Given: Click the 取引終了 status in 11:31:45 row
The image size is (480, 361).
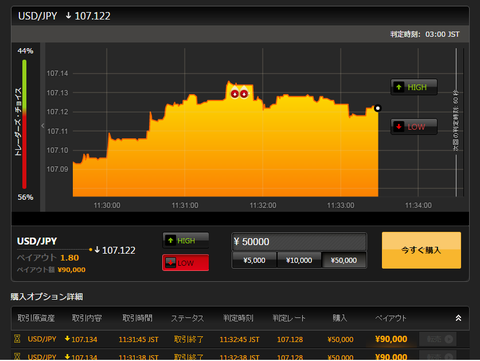Looking at the screenshot, I should [x=189, y=339].
